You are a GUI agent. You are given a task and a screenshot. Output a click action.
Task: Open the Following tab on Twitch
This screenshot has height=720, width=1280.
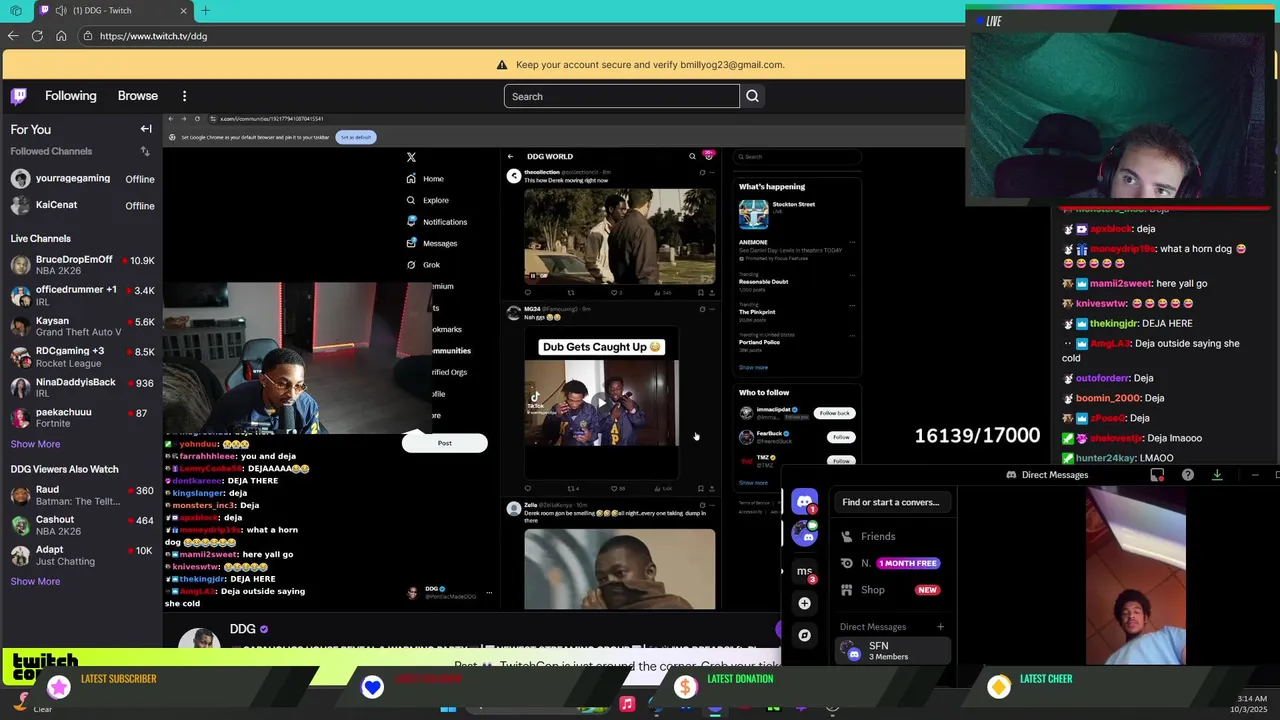(x=71, y=96)
